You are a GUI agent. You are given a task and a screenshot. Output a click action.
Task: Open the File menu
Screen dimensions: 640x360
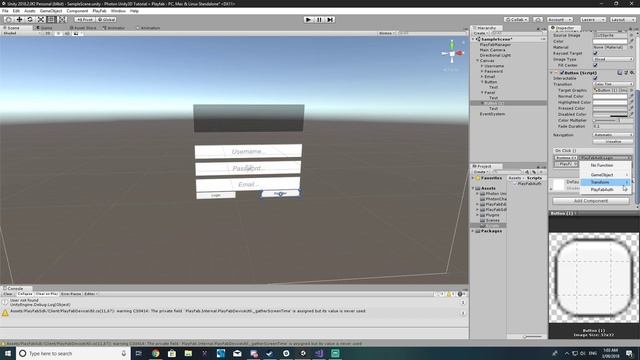click(x=5, y=11)
